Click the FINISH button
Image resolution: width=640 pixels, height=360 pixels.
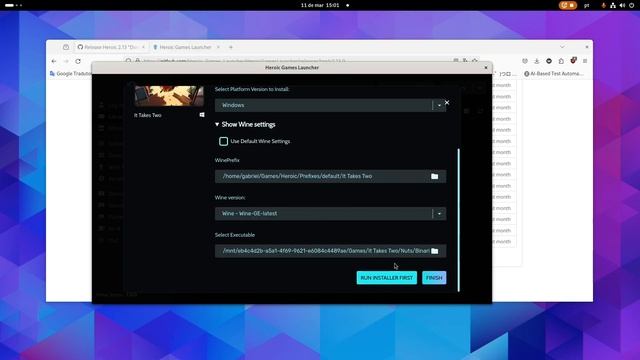434,278
